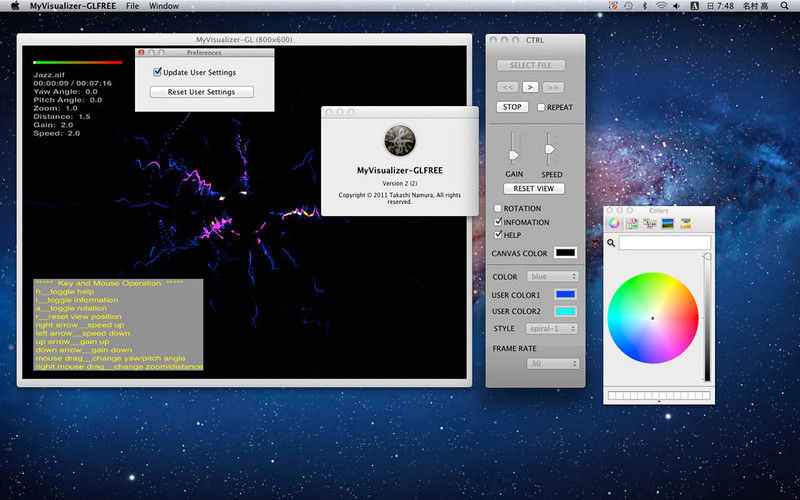Image resolution: width=800 pixels, height=500 pixels.
Task: Open the USER COLOR1 blue swatch
Action: pyautogui.click(x=565, y=294)
